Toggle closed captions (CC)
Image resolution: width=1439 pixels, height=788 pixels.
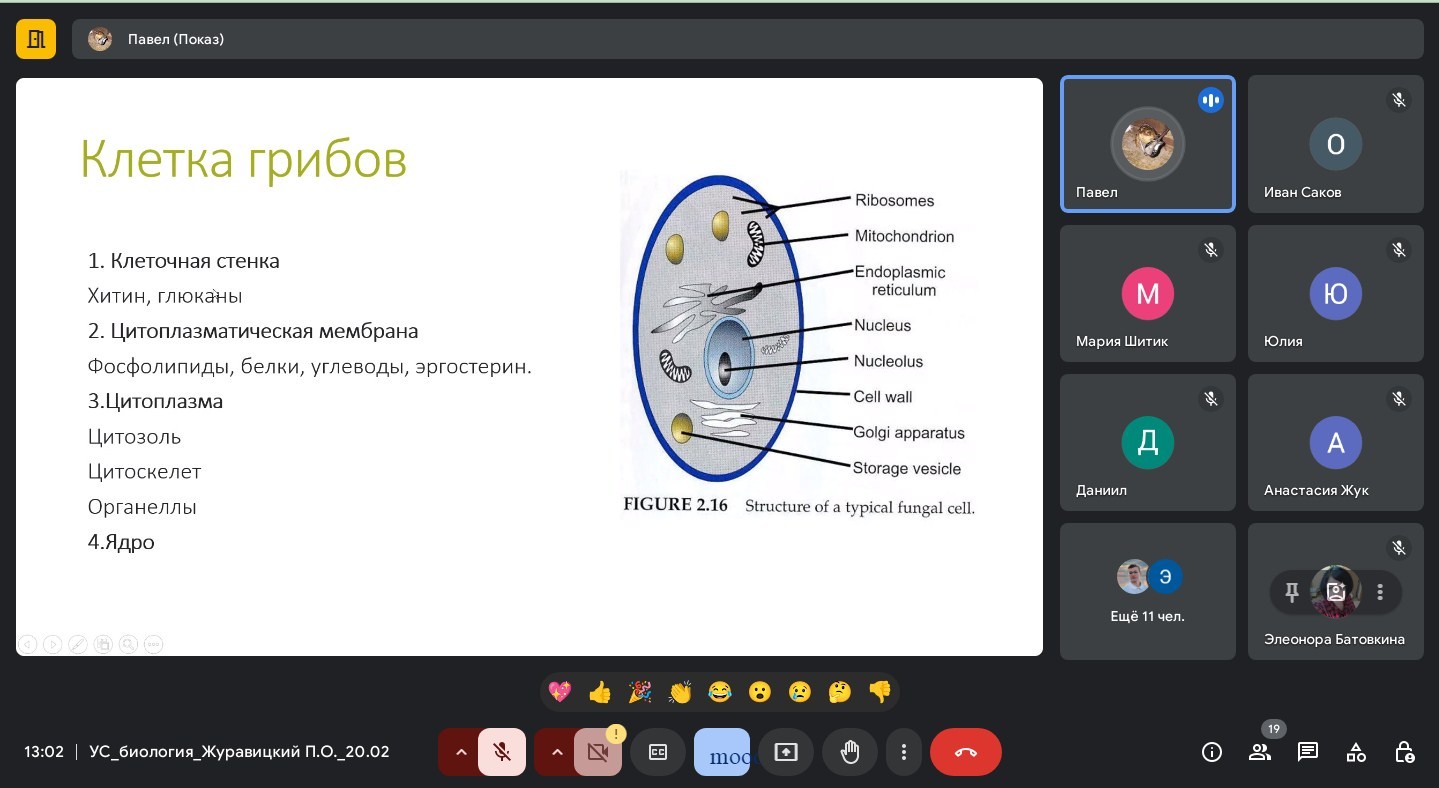tap(658, 752)
